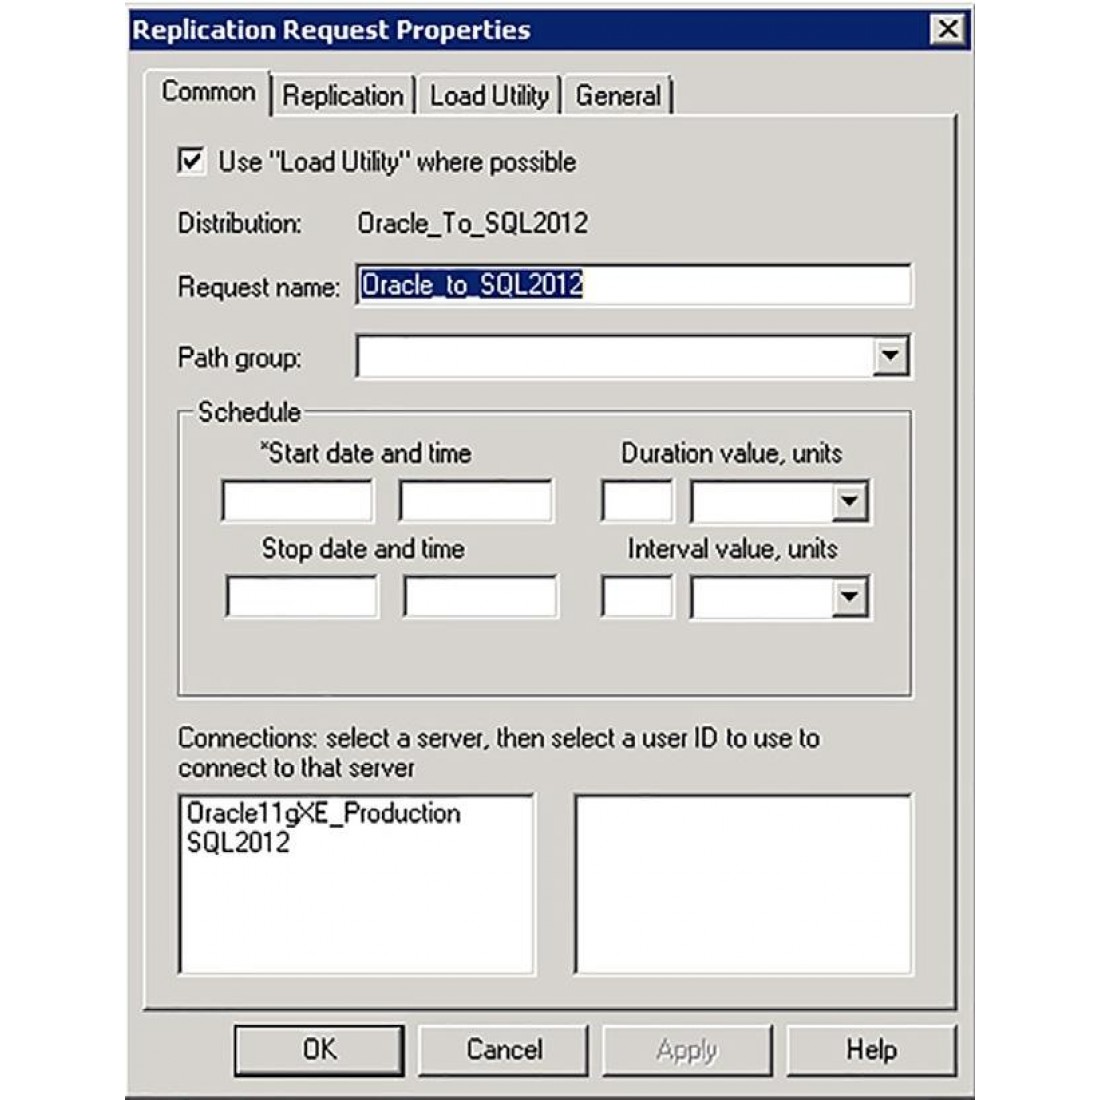1100x1100 pixels.
Task: Click the Start date input field
Action: tap(297, 502)
